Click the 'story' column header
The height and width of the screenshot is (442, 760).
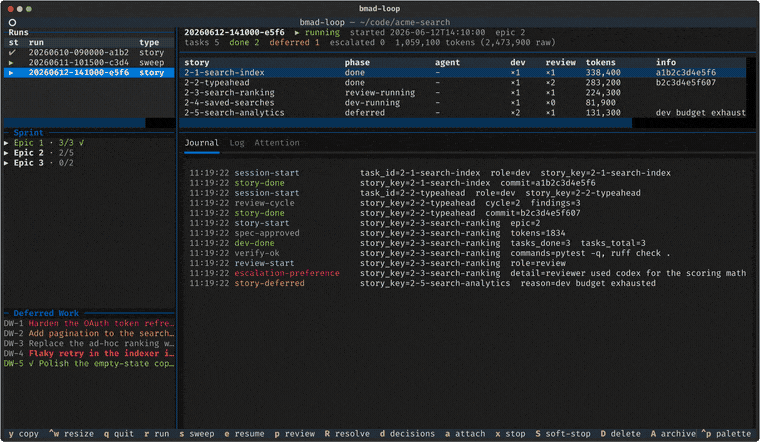tap(196, 63)
